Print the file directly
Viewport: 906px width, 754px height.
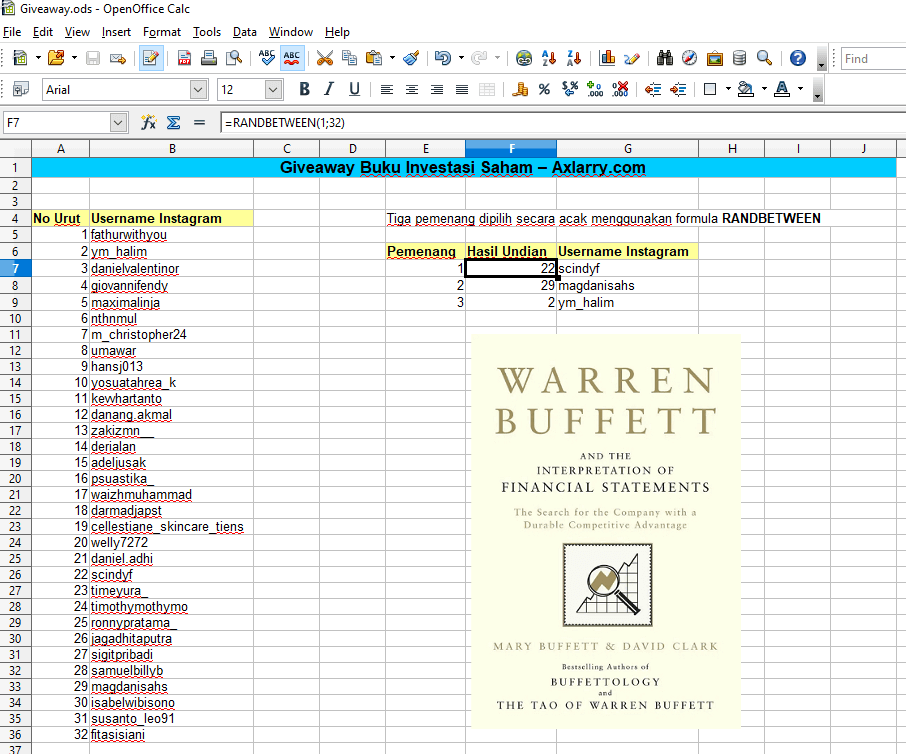pyautogui.click(x=209, y=58)
